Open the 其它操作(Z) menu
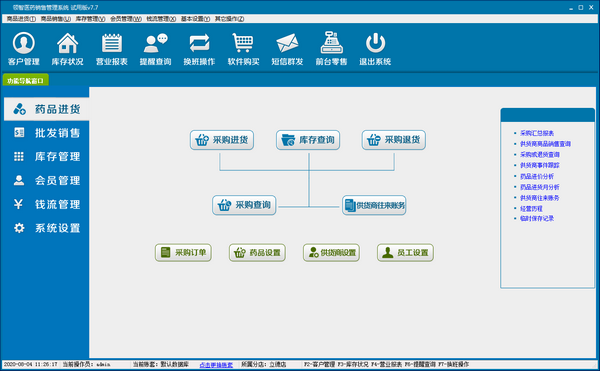This screenshot has width=600, height=371. click(x=229, y=18)
